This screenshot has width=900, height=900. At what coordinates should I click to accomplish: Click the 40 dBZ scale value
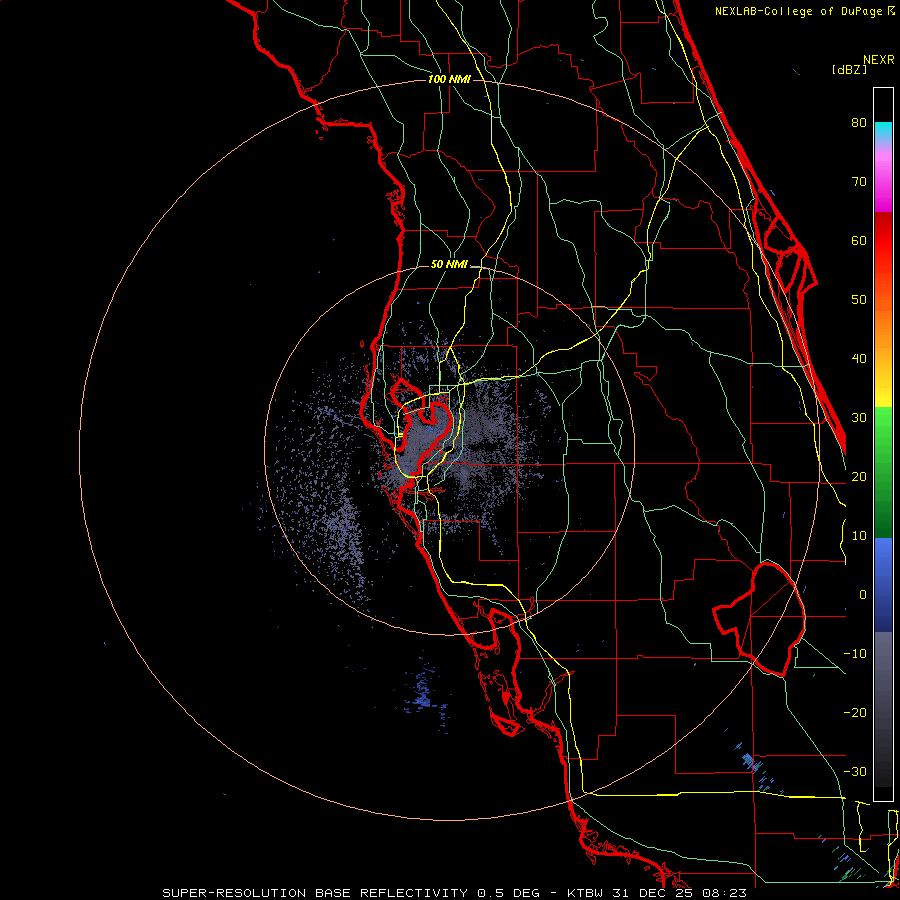click(x=859, y=359)
